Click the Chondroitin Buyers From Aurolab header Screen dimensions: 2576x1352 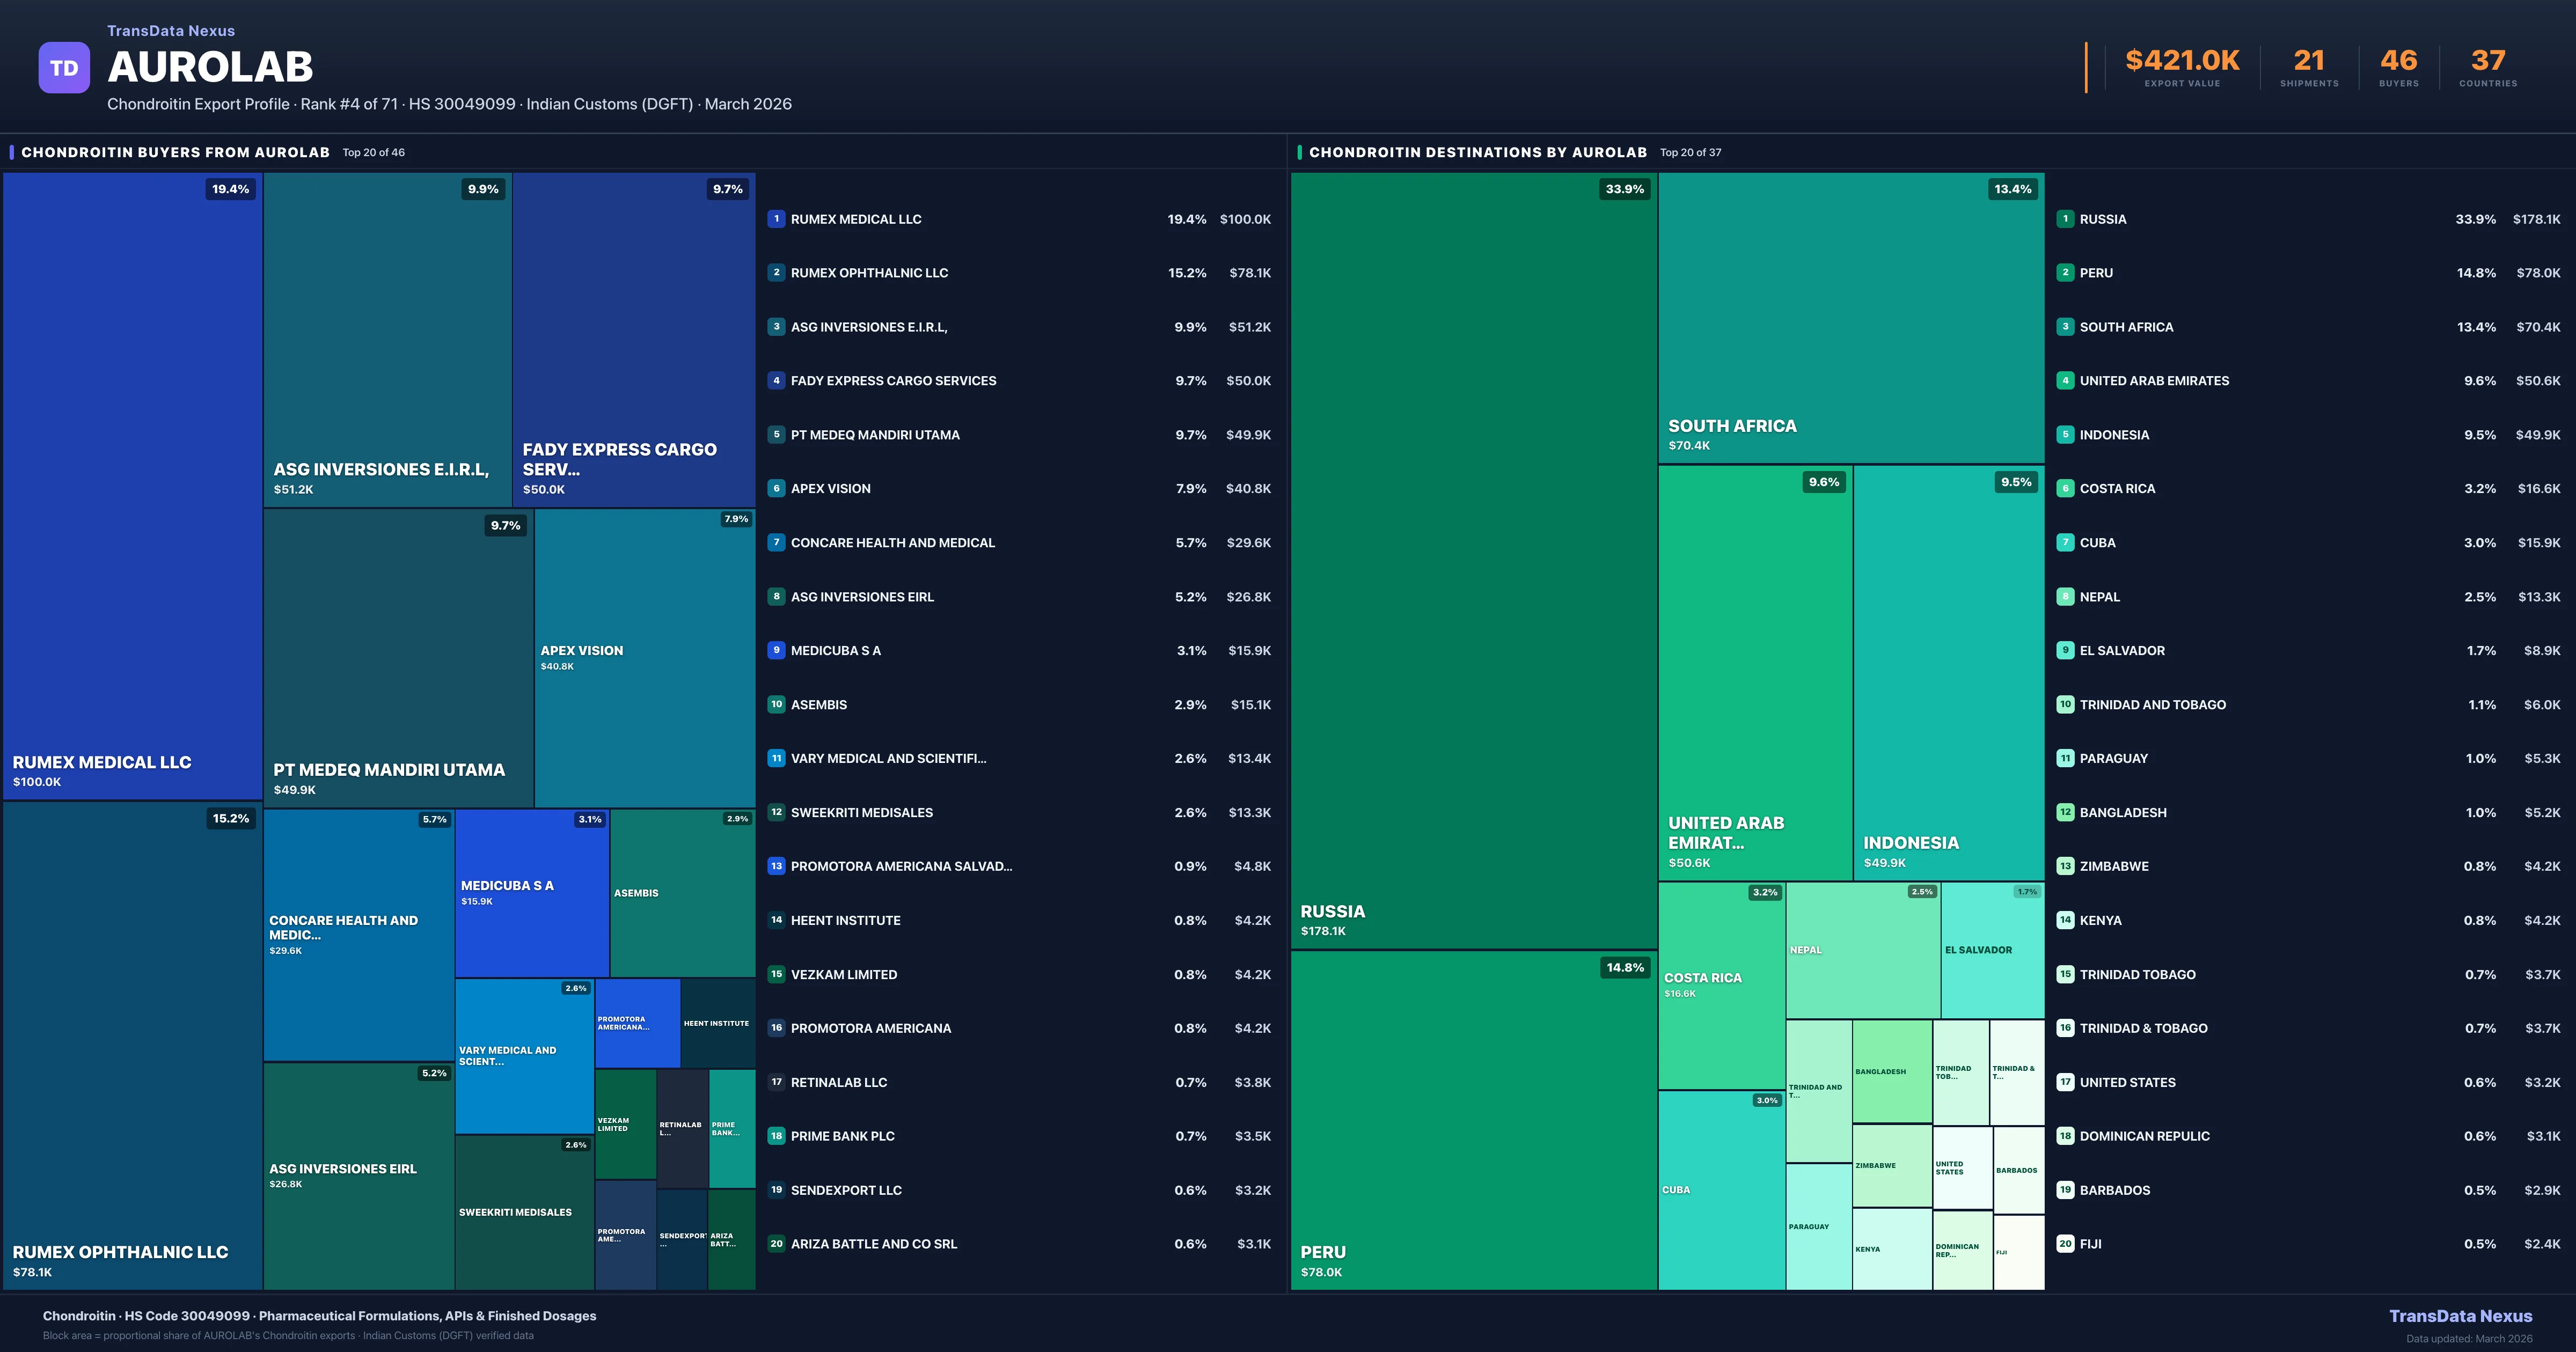tap(175, 152)
